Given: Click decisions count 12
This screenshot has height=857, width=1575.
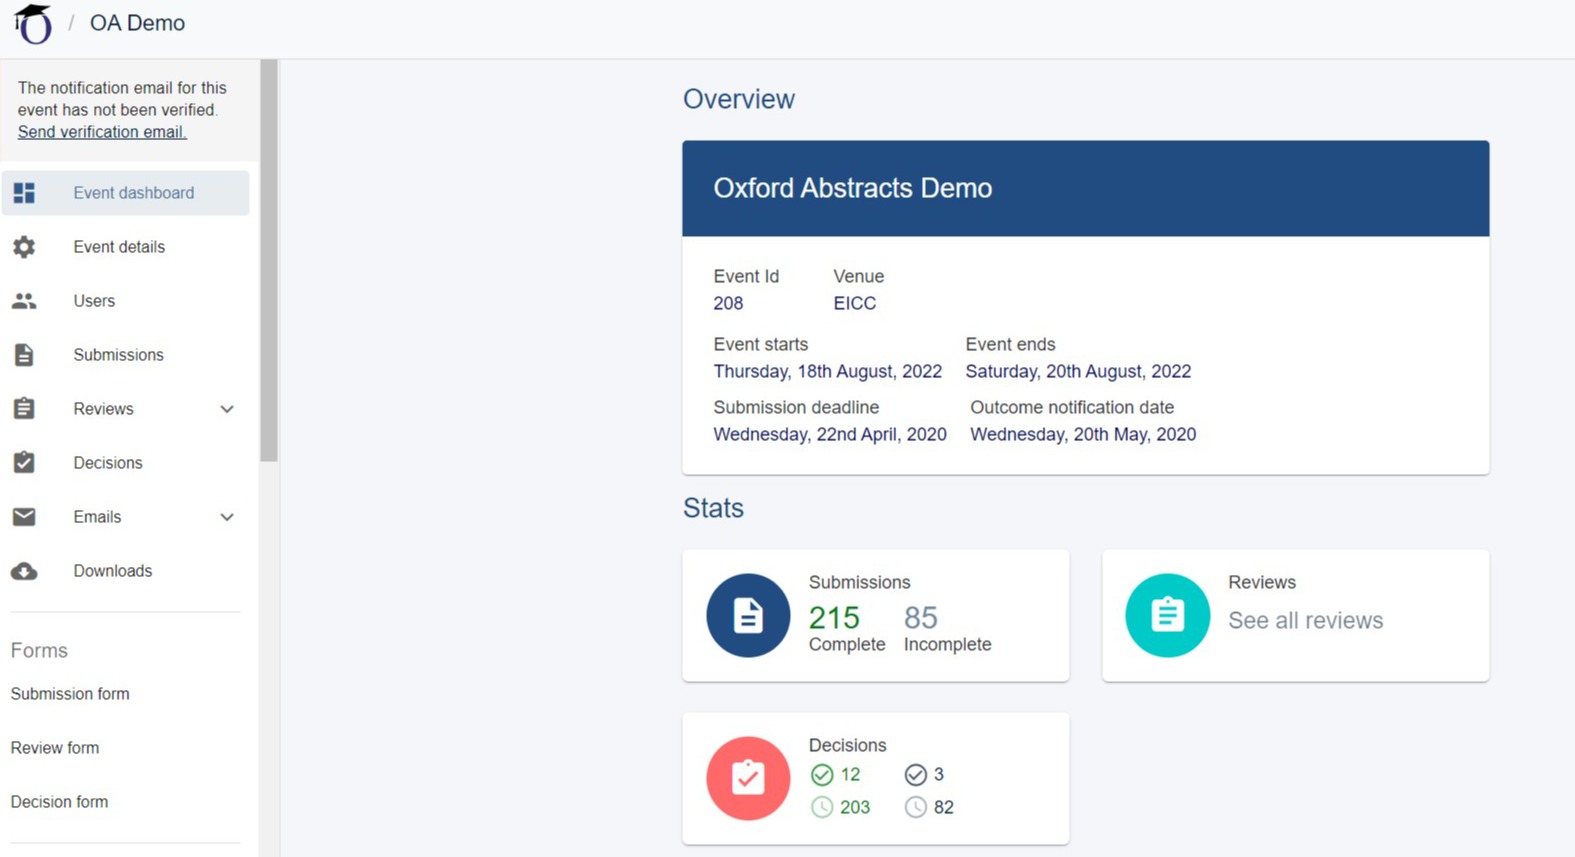Looking at the screenshot, I should click(850, 775).
